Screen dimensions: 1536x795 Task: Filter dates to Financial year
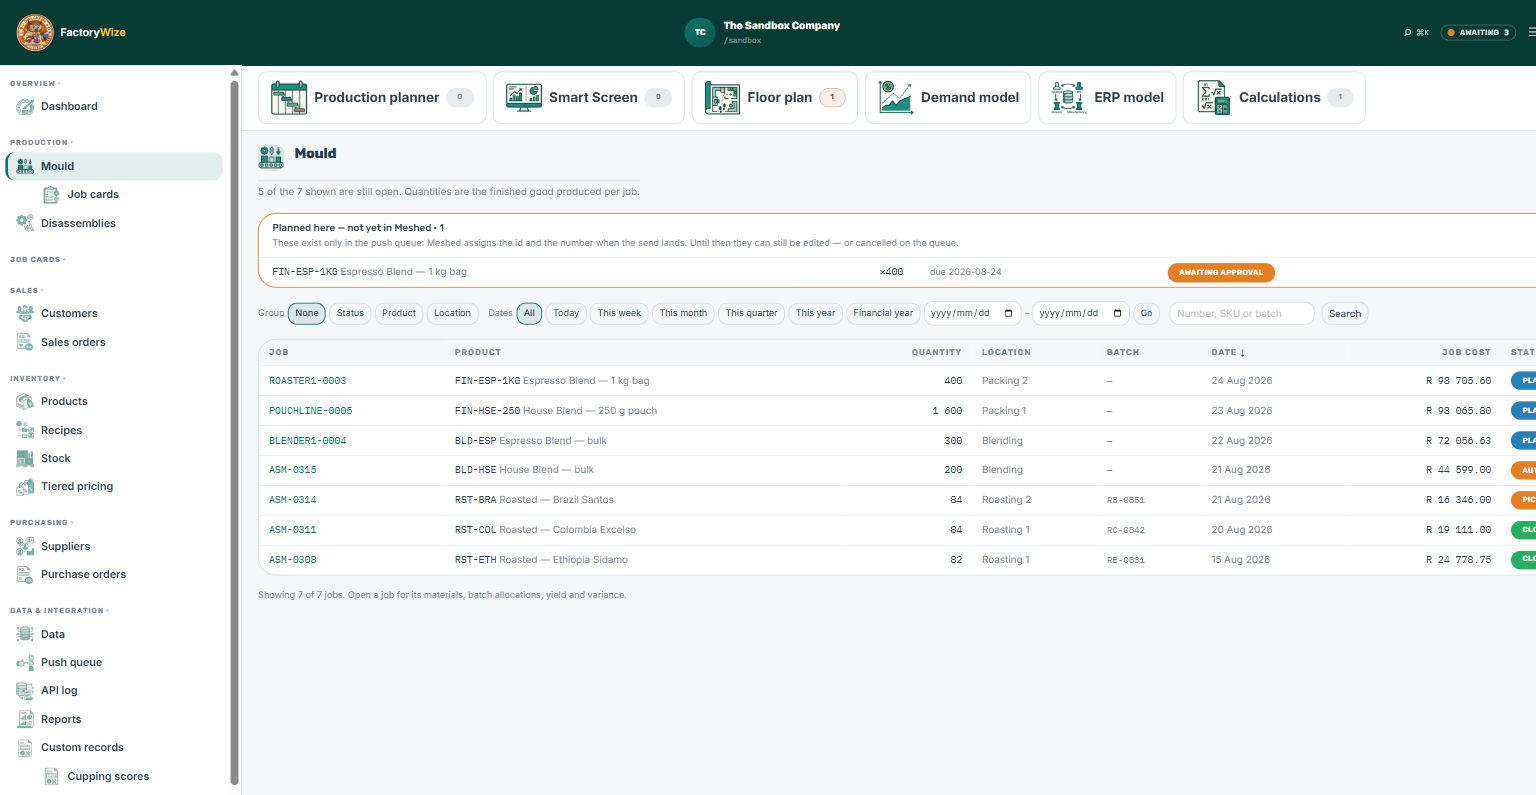[x=883, y=313]
